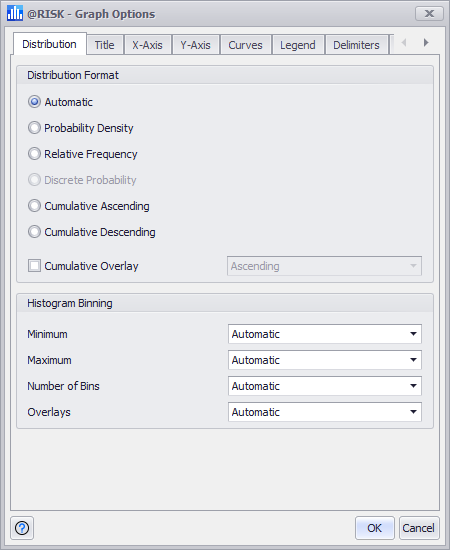Click the left tab arrow
This screenshot has width=450, height=550.
point(404,43)
